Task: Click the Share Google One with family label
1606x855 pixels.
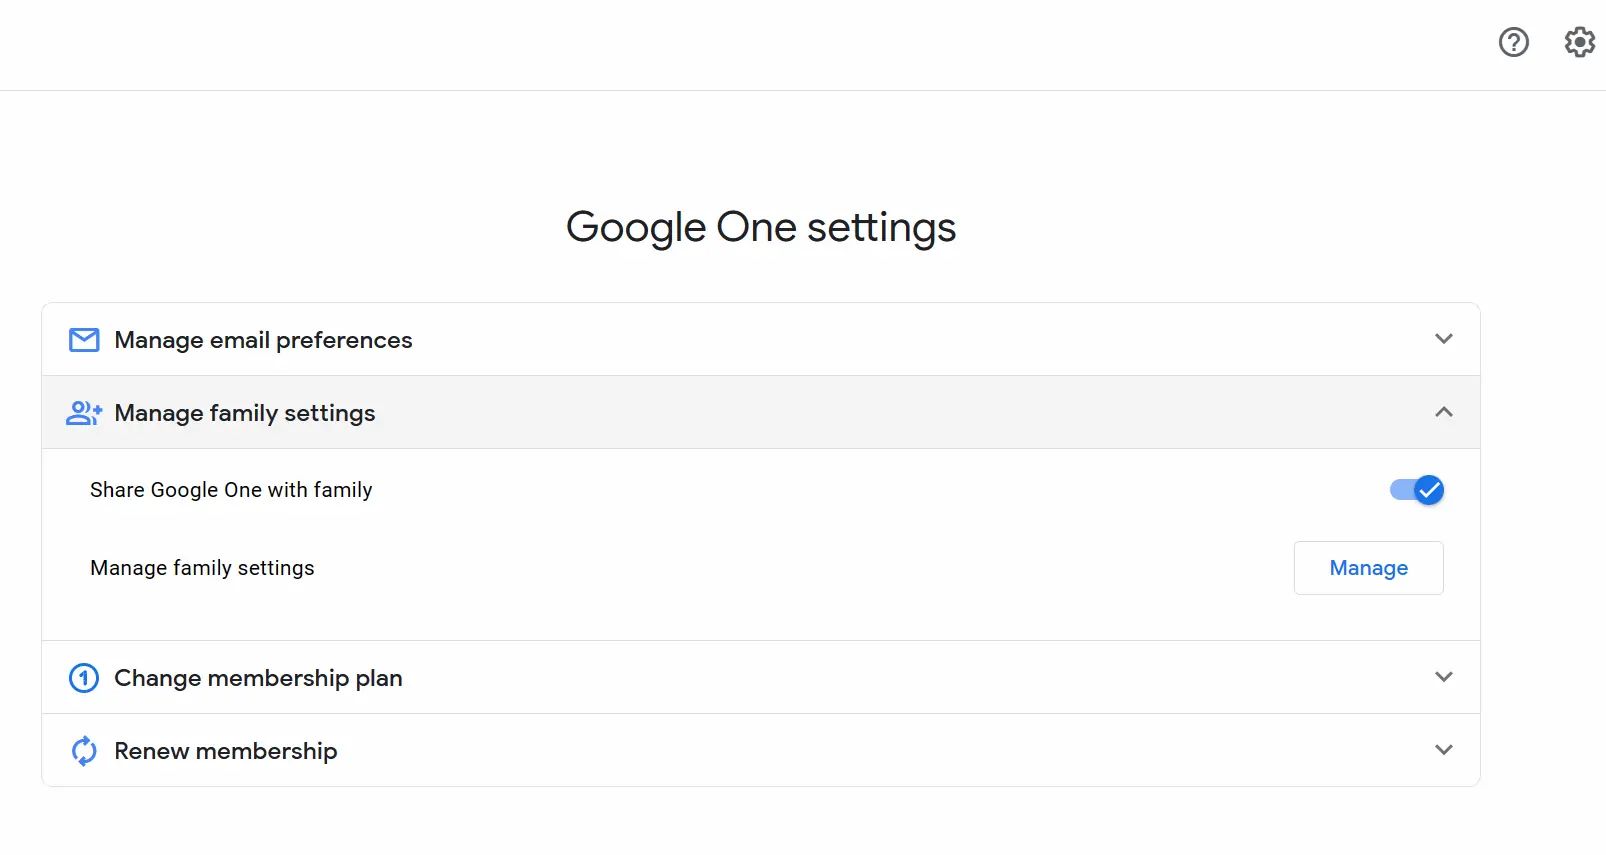Action: pyautogui.click(x=231, y=490)
